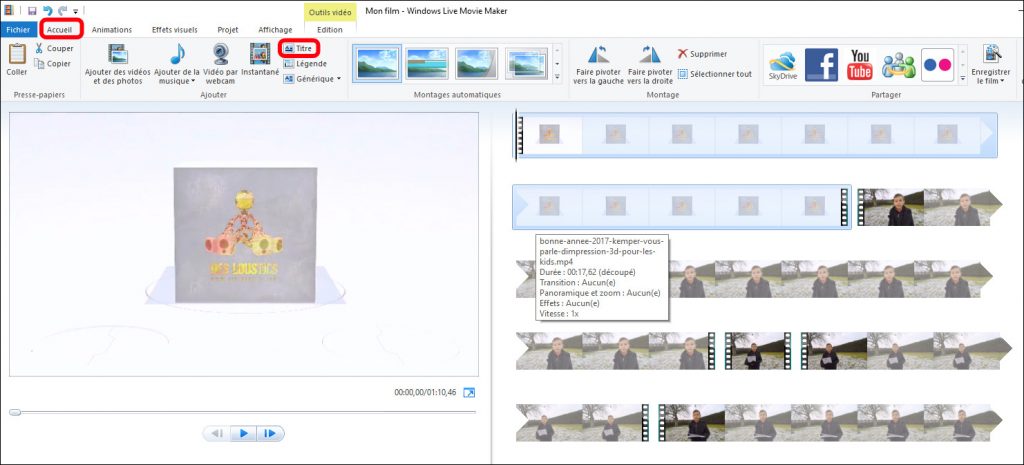The image size is (1024, 465).
Task: Expand the quick access toolbar customization arrow
Action: [75, 11]
